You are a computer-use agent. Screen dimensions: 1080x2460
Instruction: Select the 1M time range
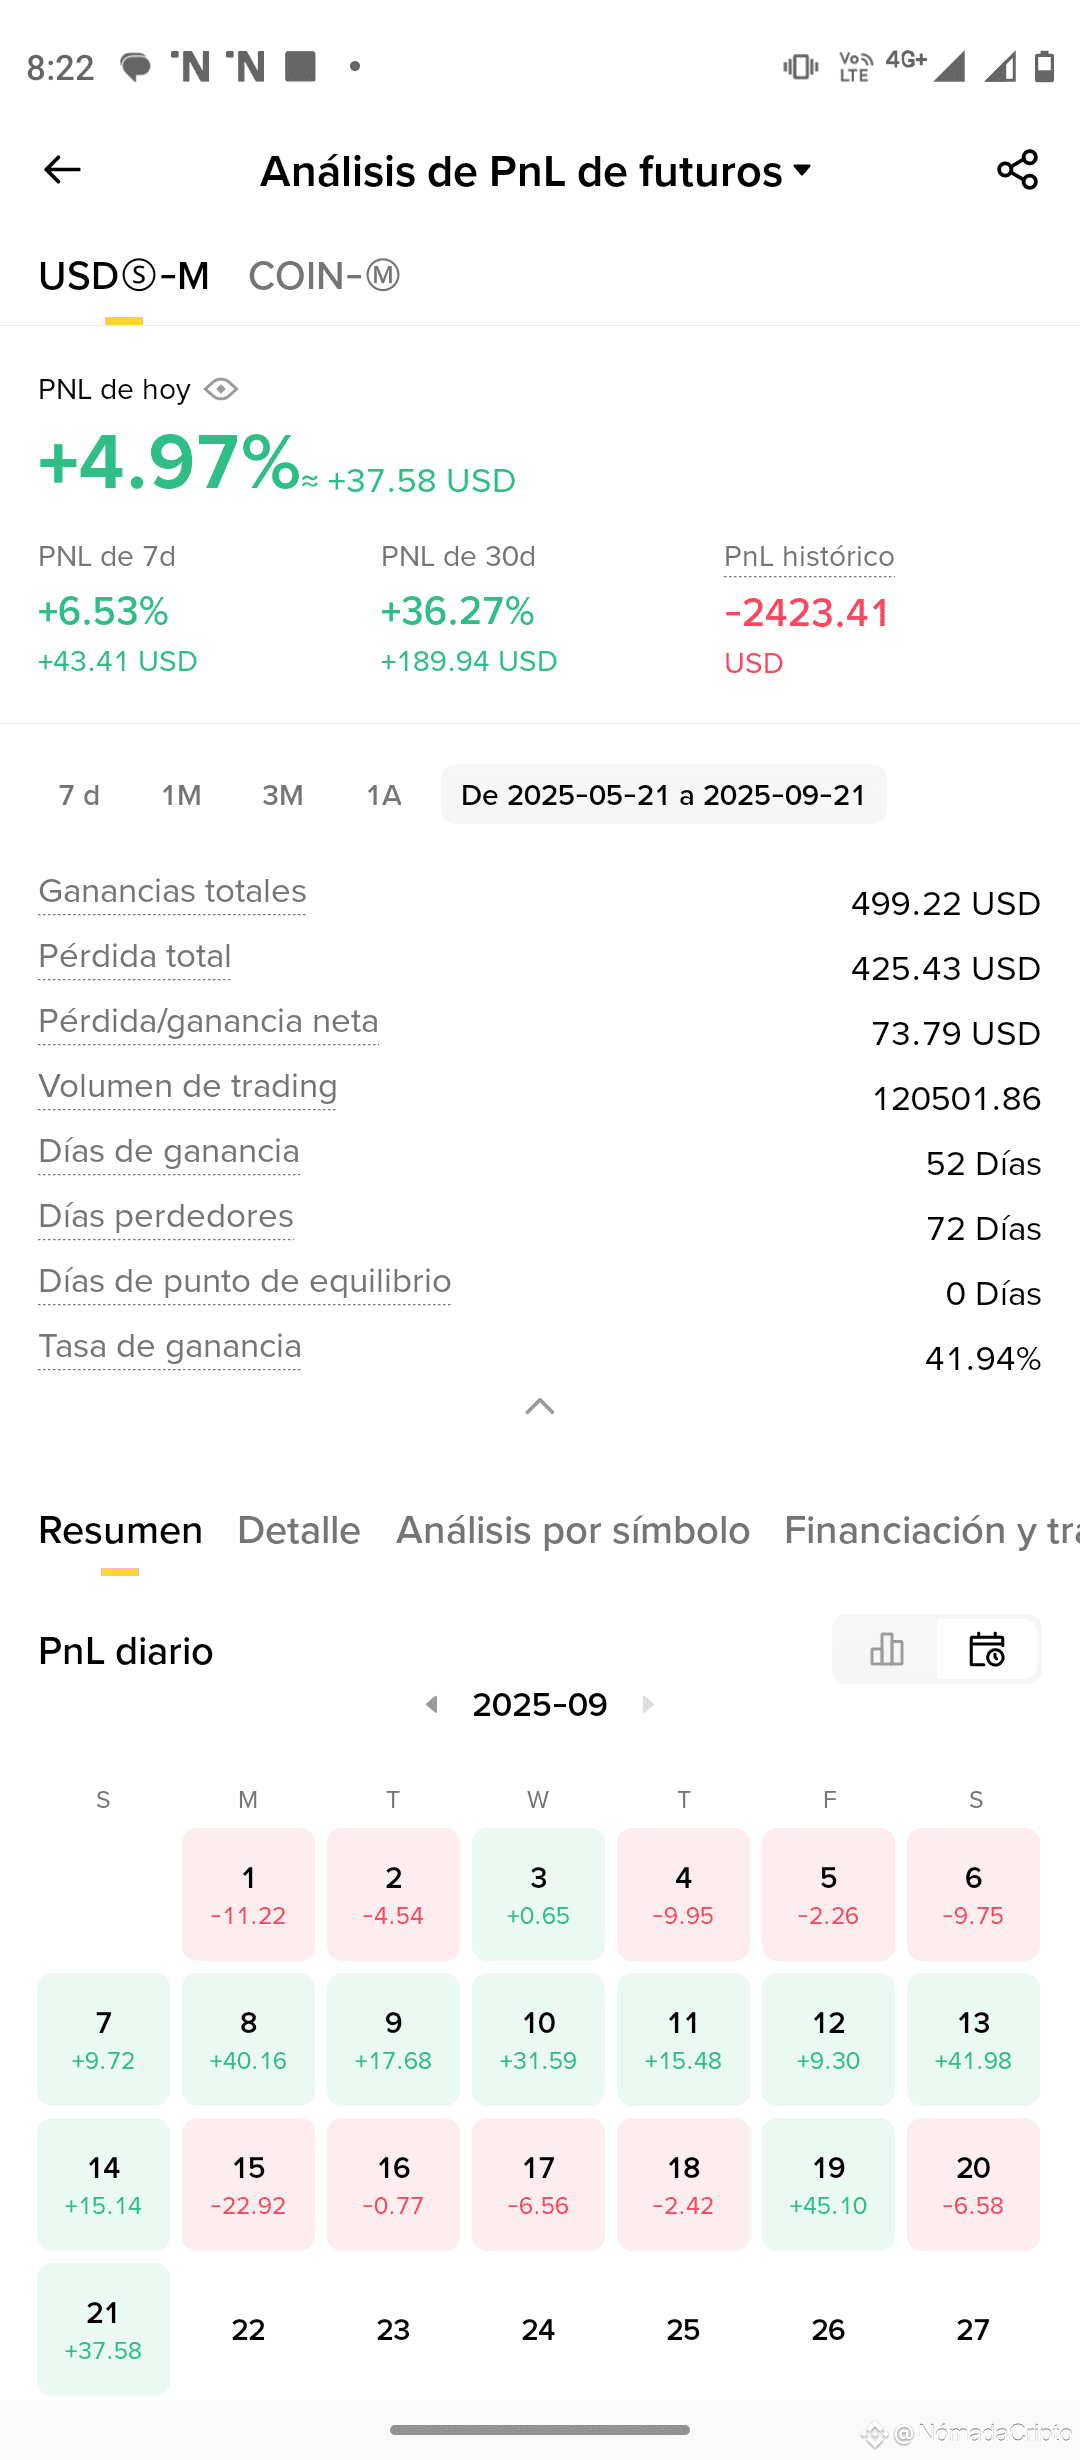pos(181,795)
